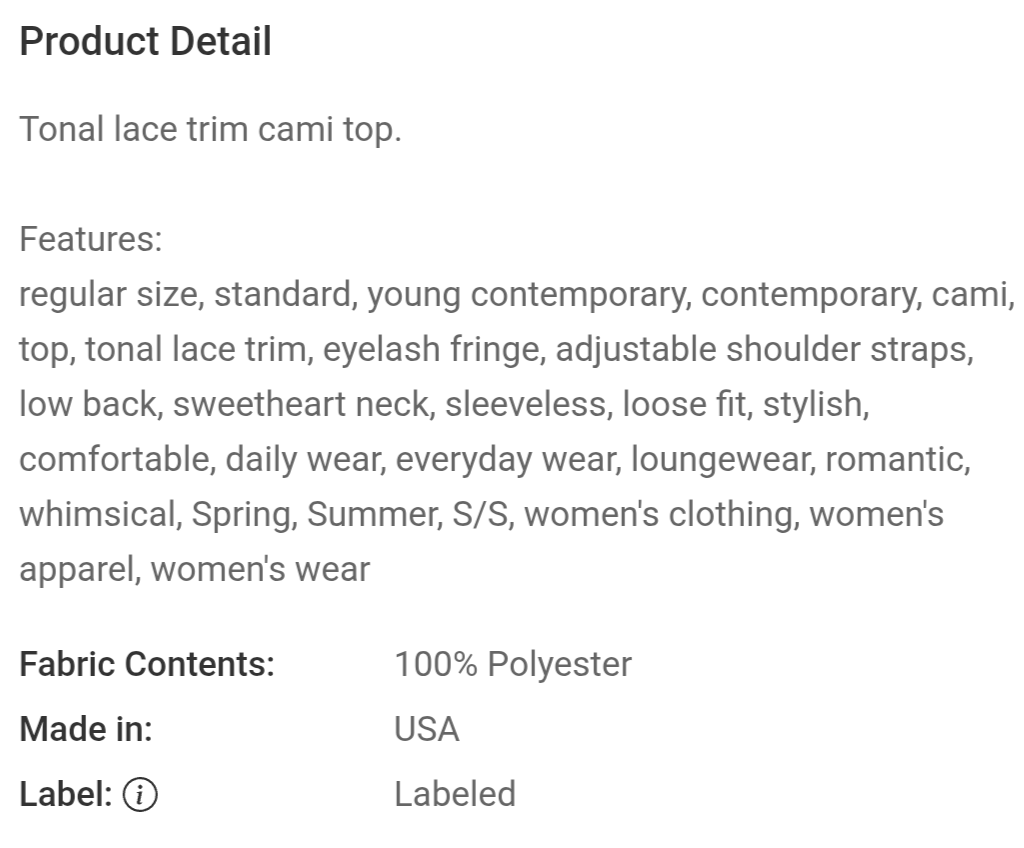Click the 'Label:' field name
Image resolution: width=1024 pixels, height=848 pixels.
66,794
